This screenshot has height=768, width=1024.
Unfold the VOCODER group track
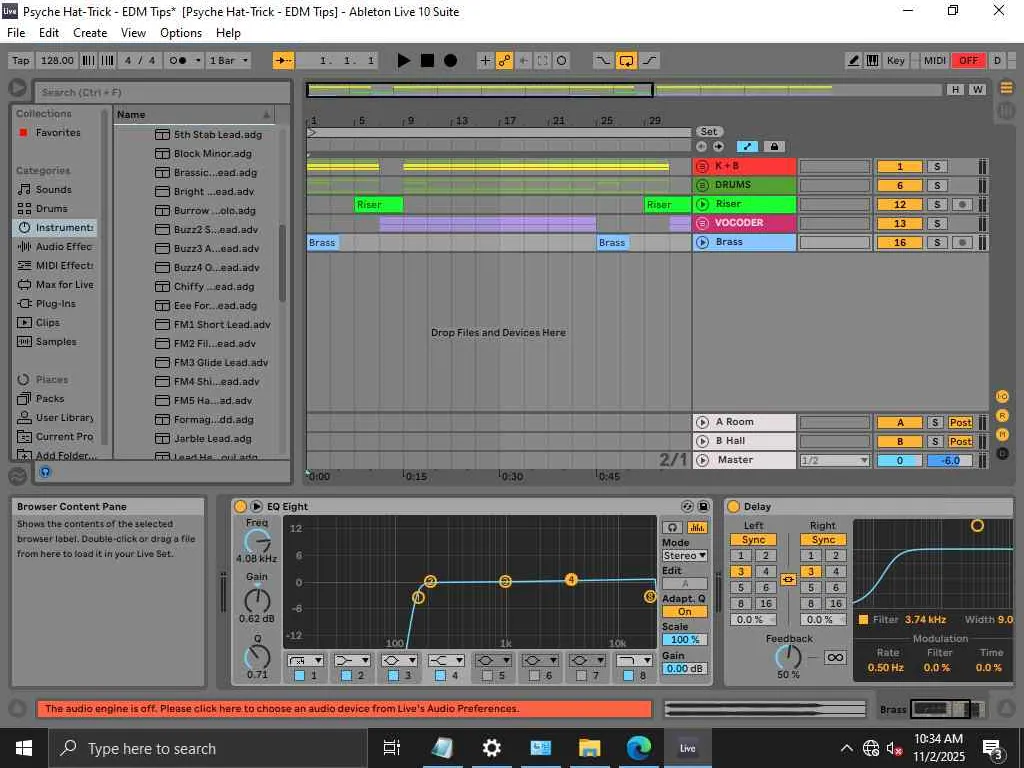pos(703,223)
